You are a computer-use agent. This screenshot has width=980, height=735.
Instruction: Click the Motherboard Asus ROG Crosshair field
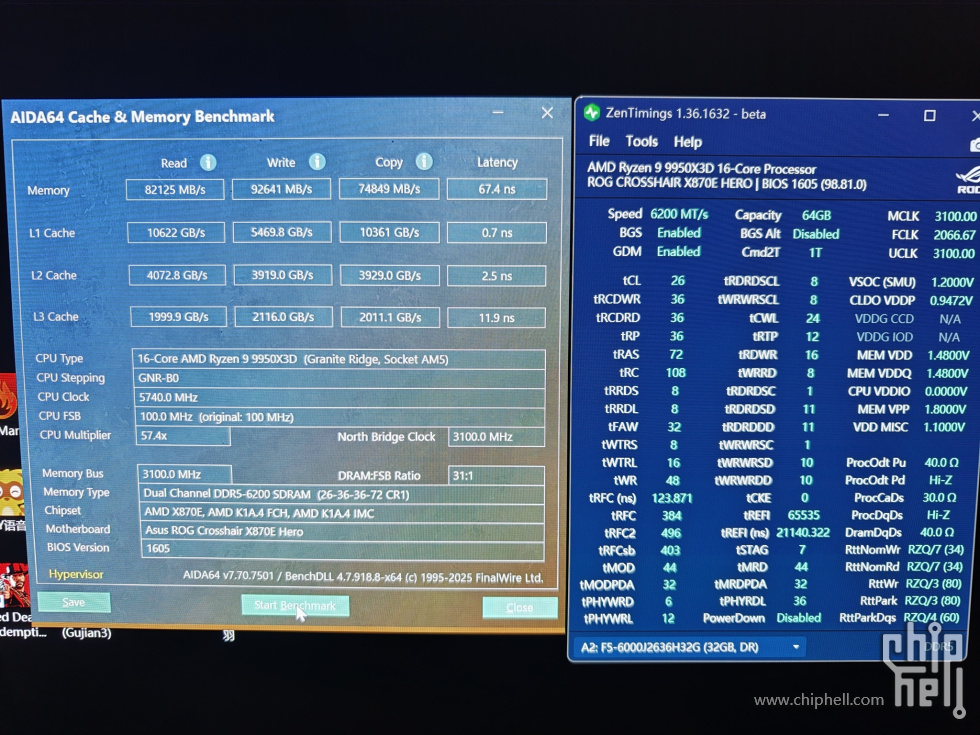[x=342, y=531]
